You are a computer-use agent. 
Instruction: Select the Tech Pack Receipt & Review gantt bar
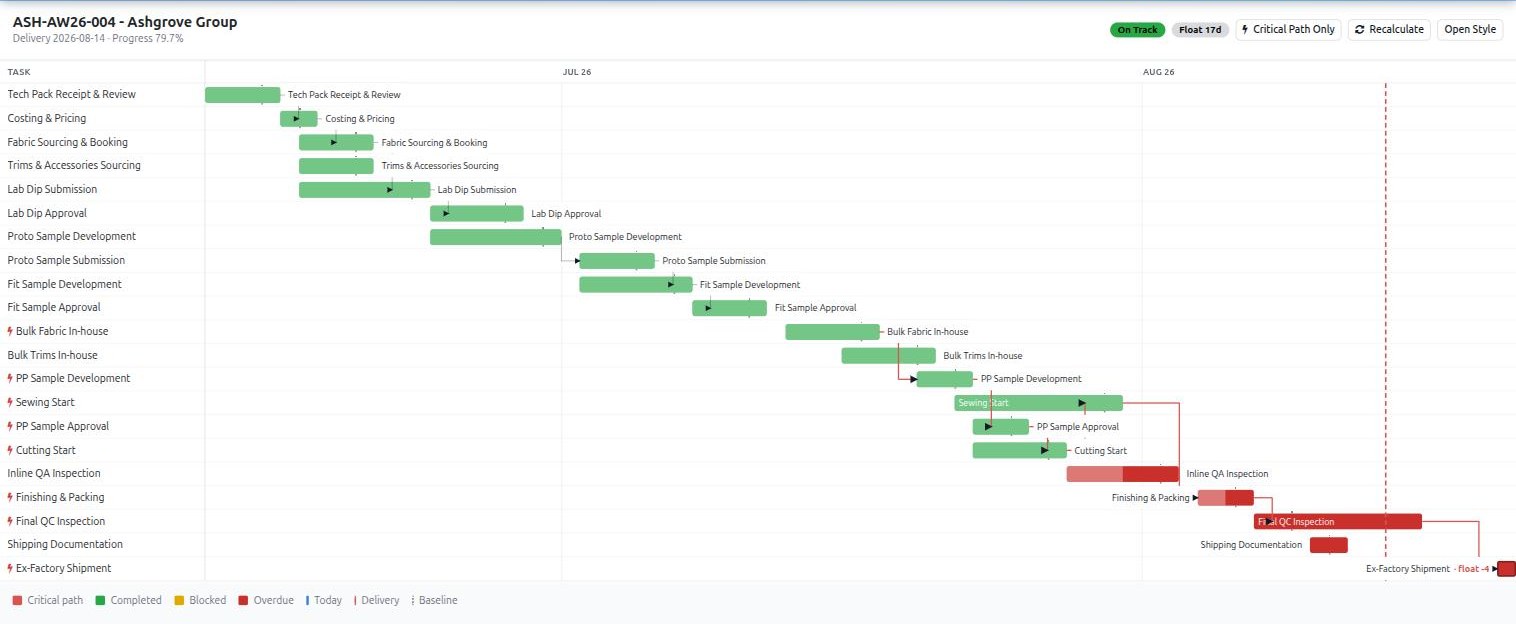(x=243, y=95)
